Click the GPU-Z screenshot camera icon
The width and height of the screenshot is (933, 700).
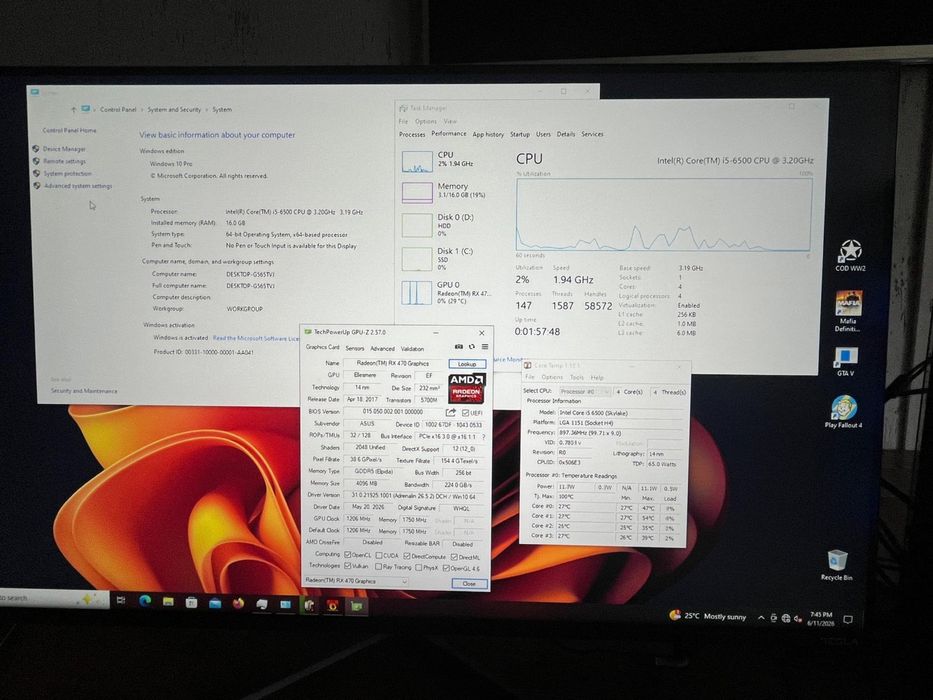coord(459,346)
